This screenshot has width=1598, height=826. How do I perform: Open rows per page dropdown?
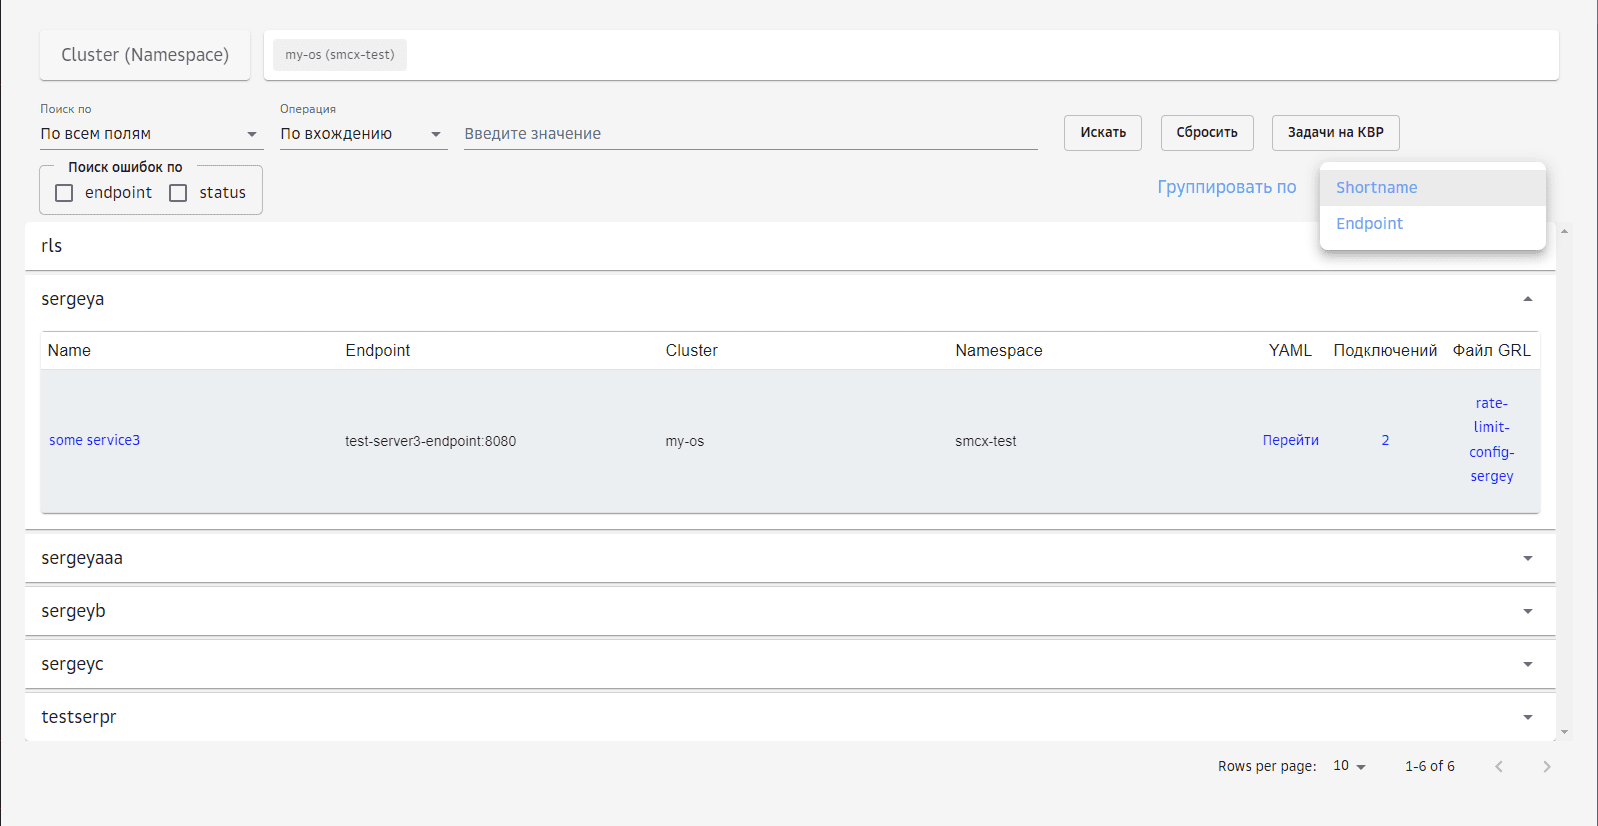tap(1349, 766)
